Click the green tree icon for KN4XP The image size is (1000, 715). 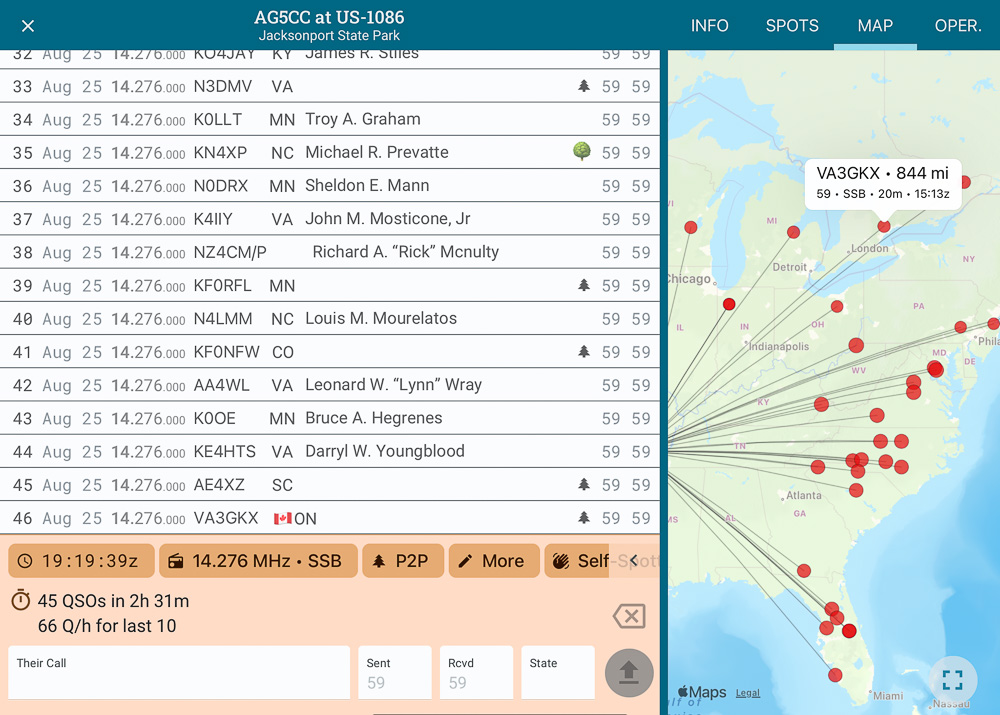(582, 152)
